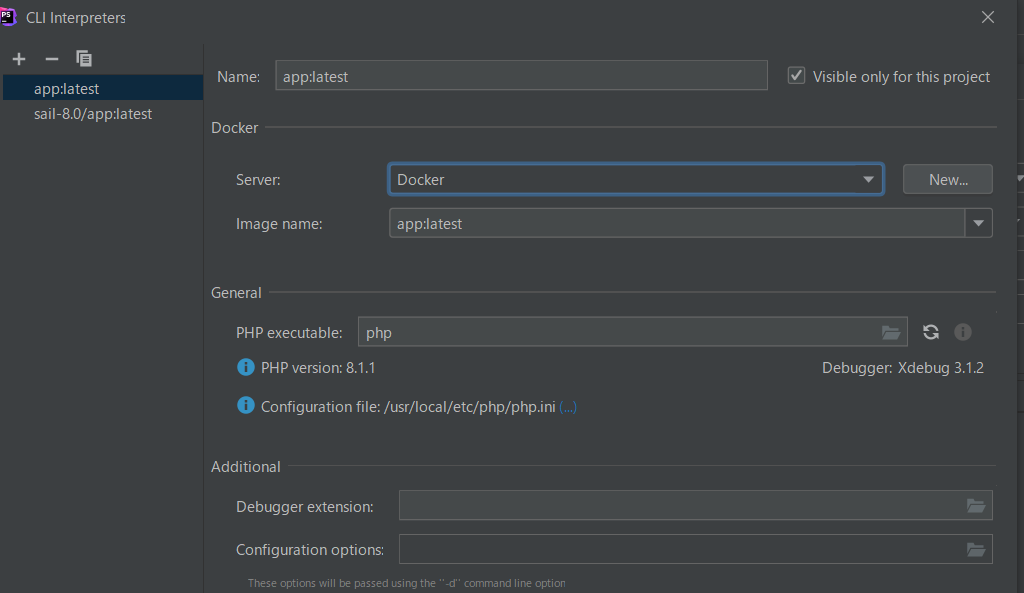This screenshot has width=1024, height=593.
Task: Add a new CLI interpreter
Action: tap(19, 59)
